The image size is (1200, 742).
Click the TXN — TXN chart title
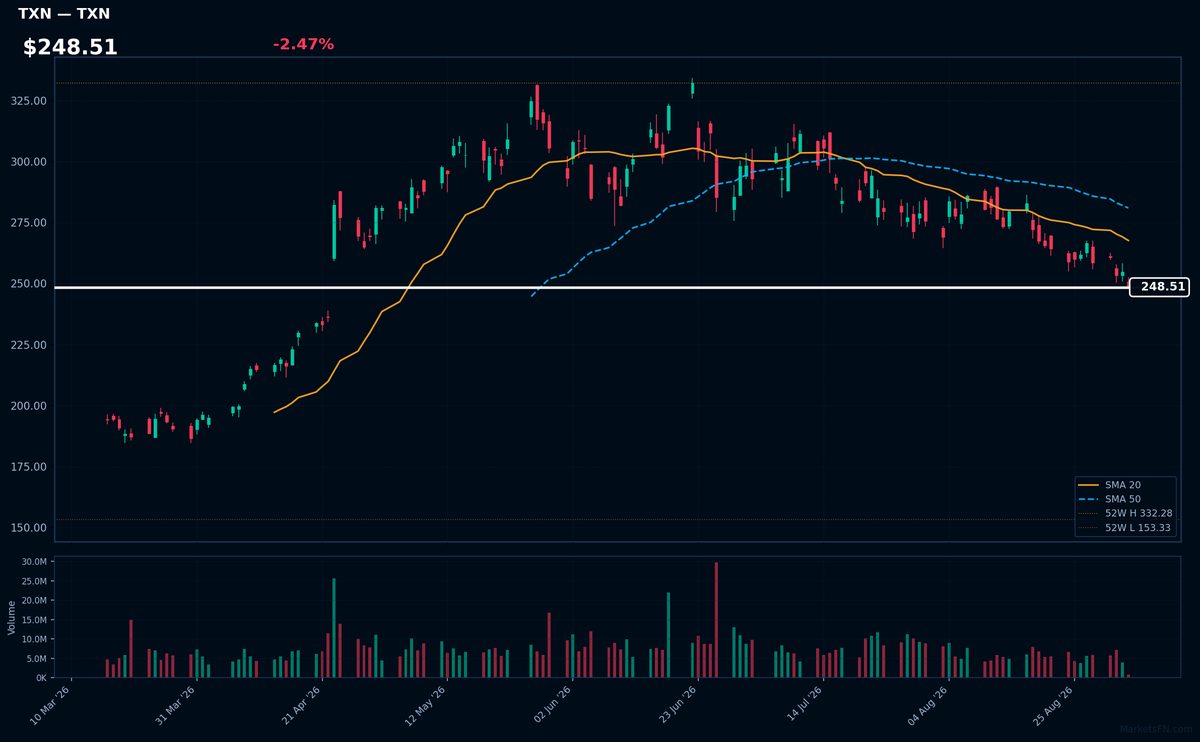point(64,14)
